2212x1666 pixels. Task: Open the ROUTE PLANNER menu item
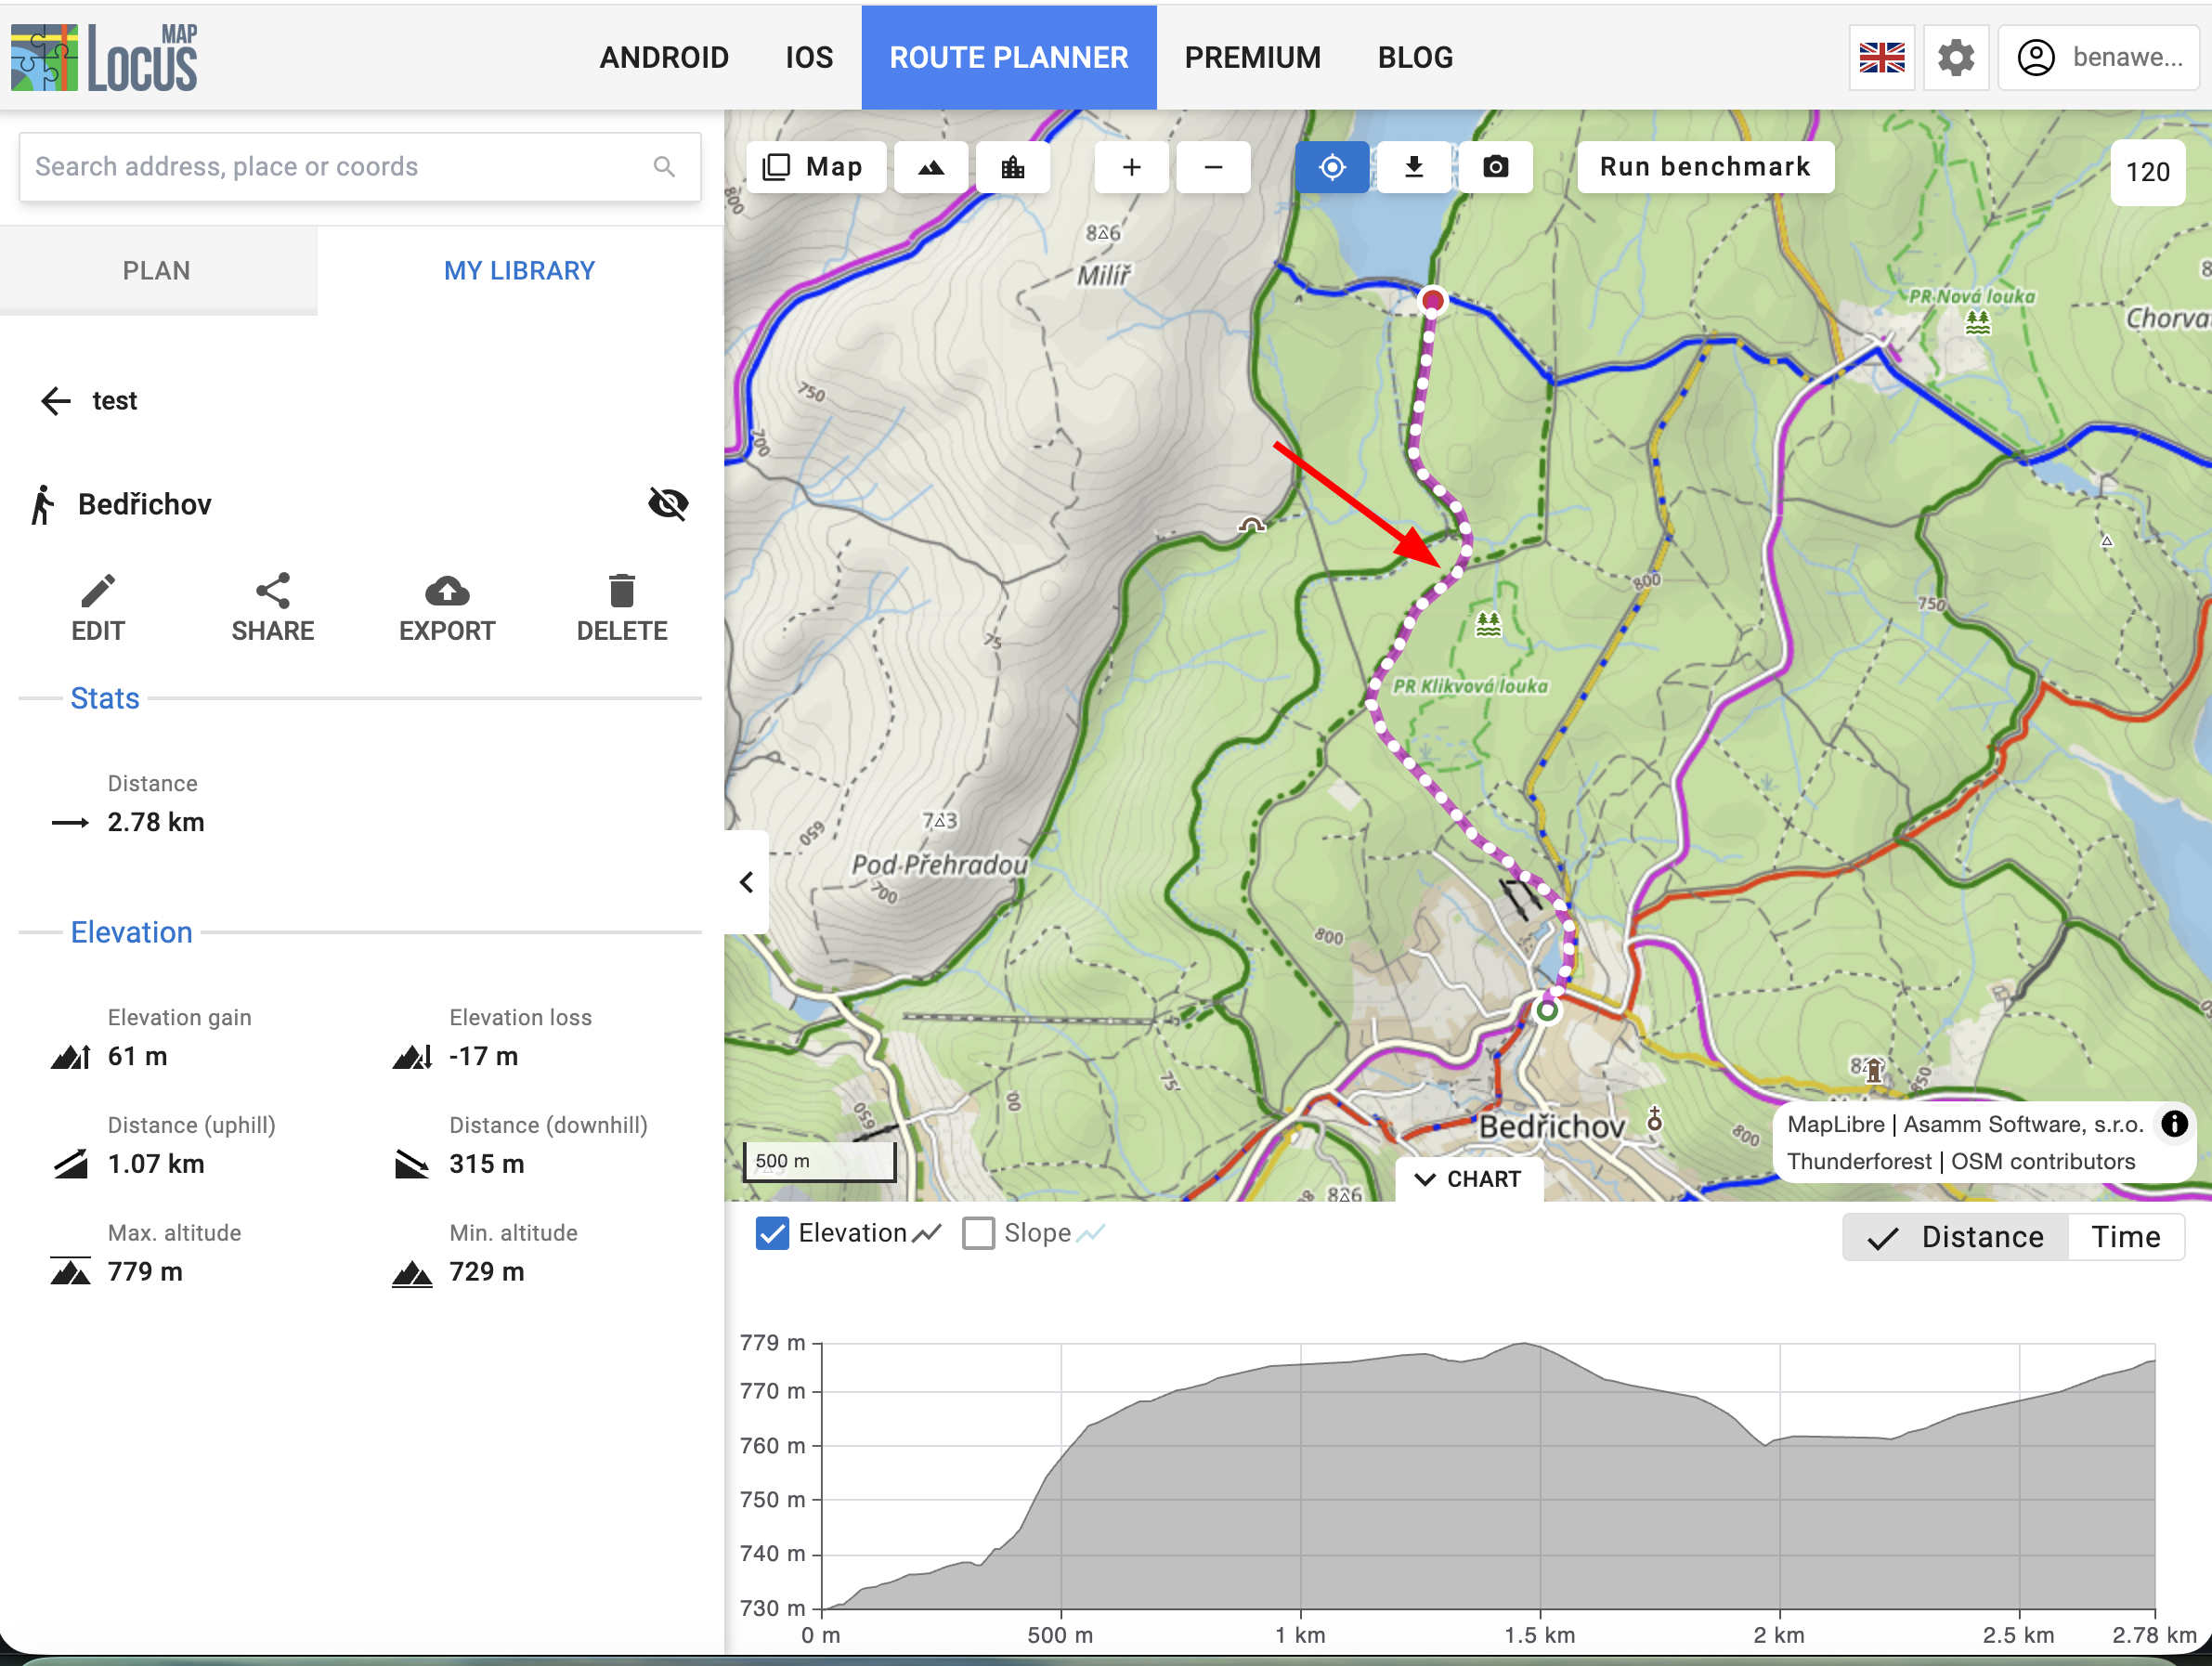click(1009, 57)
